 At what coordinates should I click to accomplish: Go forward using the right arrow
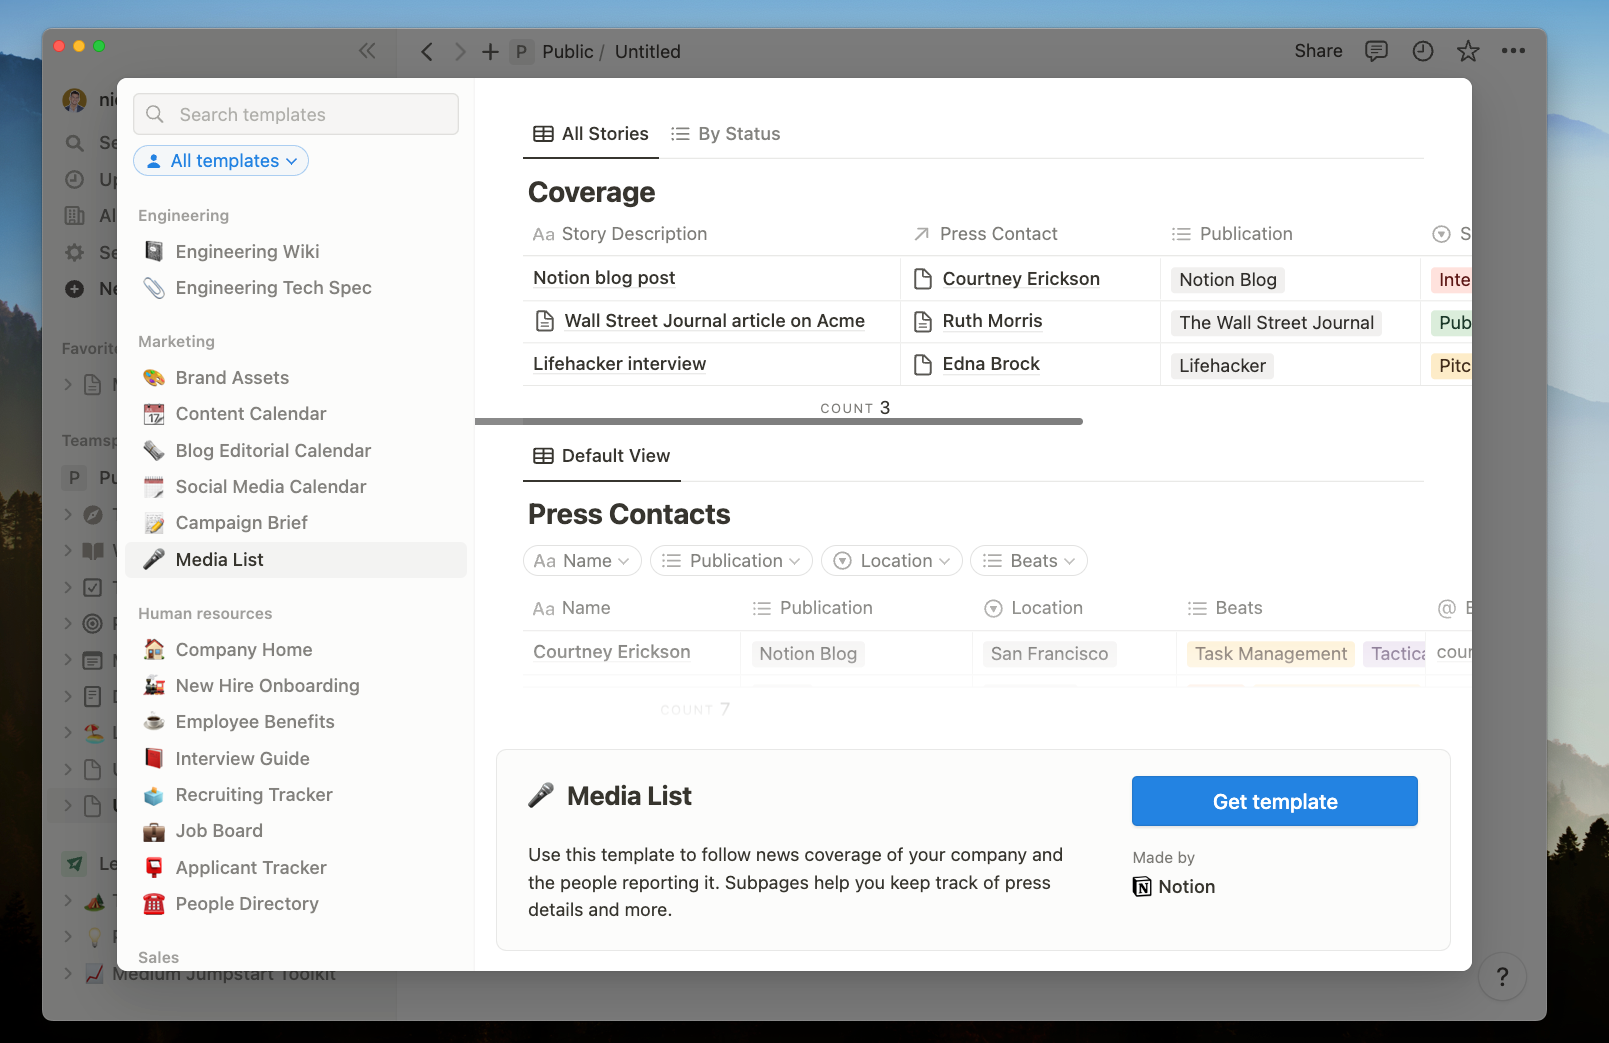click(460, 52)
